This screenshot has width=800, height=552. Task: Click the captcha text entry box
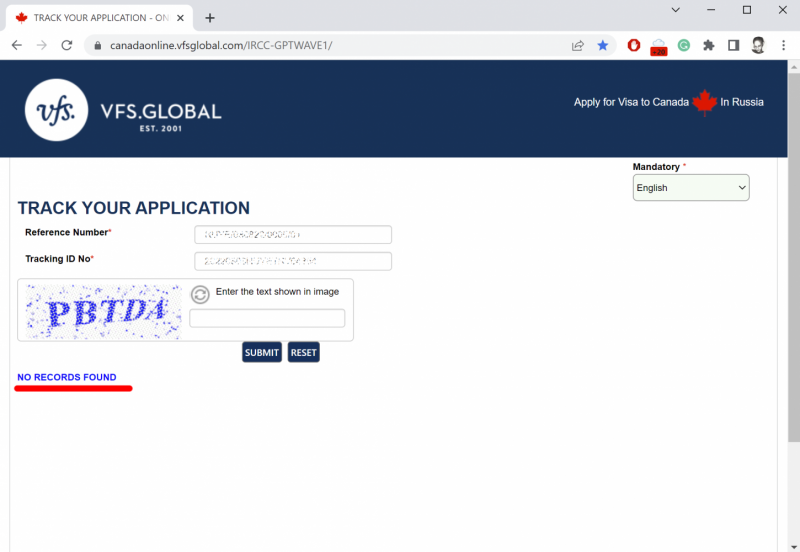click(267, 318)
